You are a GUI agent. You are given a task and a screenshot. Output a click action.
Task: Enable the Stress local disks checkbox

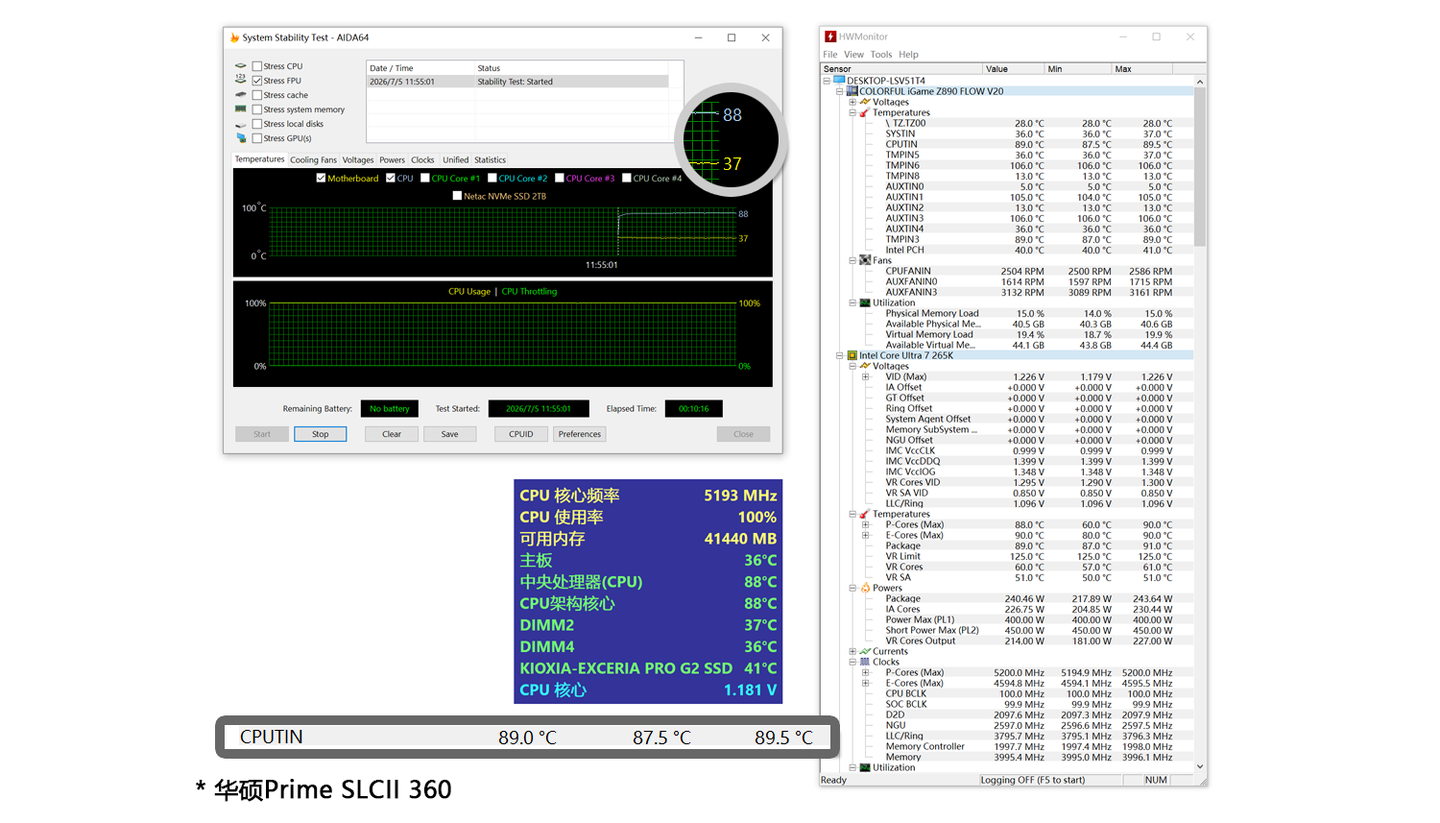point(257,124)
